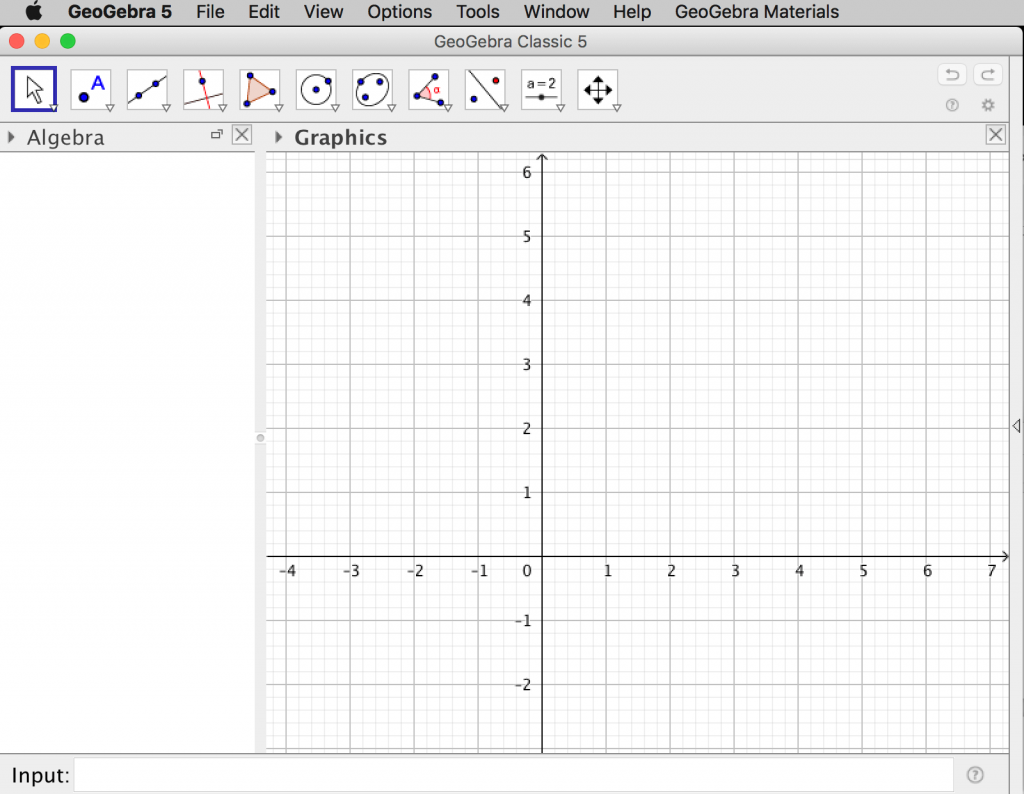Open the Angle tool dropdown arrow
The image size is (1024, 794).
coord(448,108)
